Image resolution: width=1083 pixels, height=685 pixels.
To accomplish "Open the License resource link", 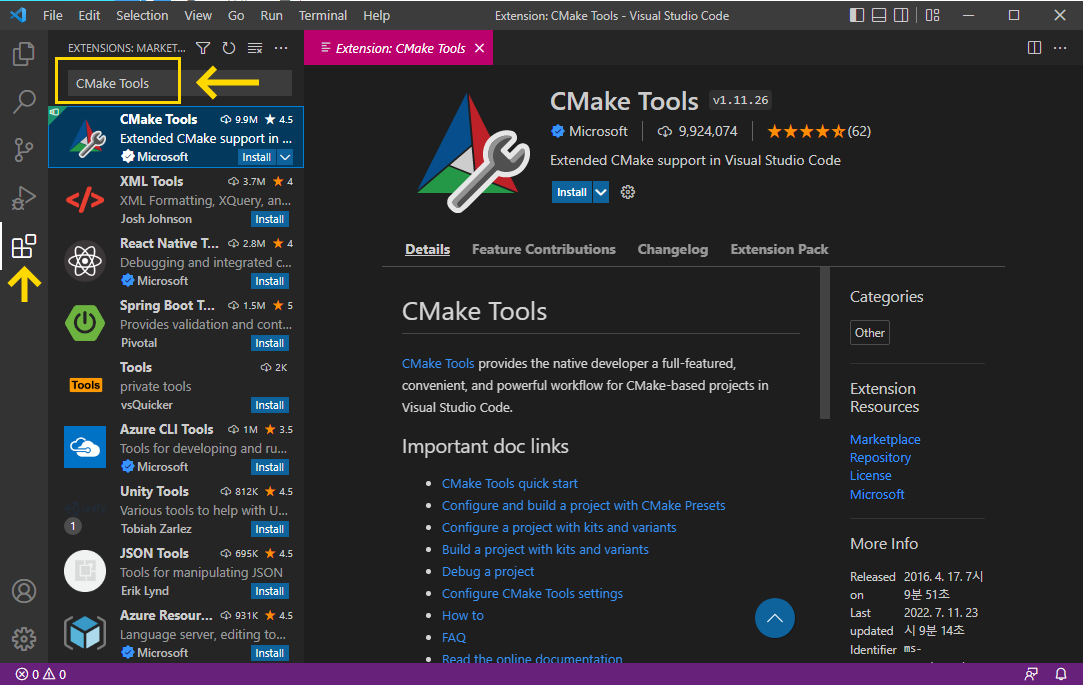I will coord(870,475).
